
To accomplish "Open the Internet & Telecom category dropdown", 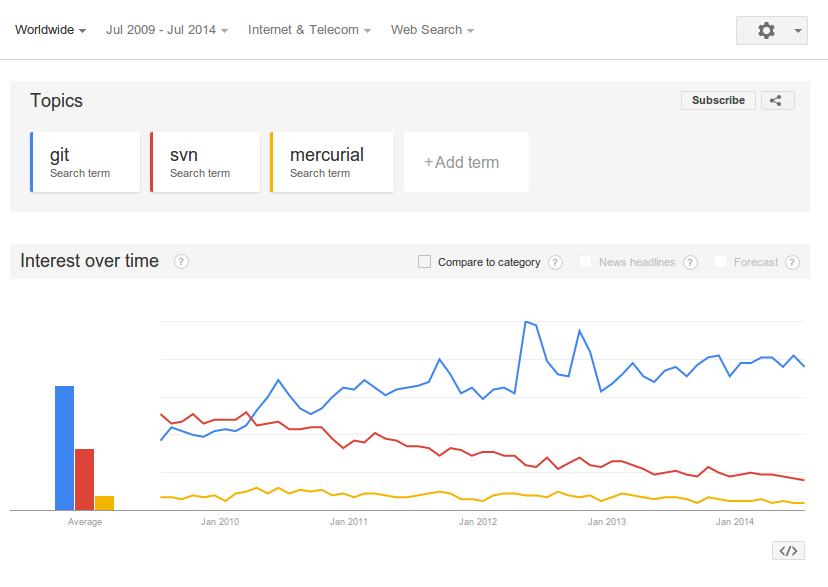I will tap(309, 30).
